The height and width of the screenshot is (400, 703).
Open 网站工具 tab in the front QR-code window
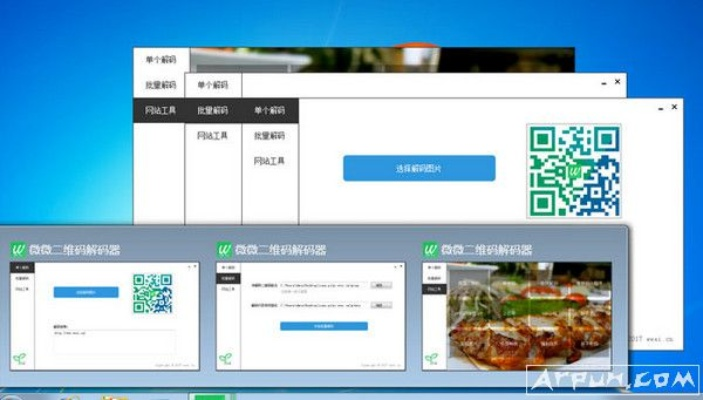270,161
